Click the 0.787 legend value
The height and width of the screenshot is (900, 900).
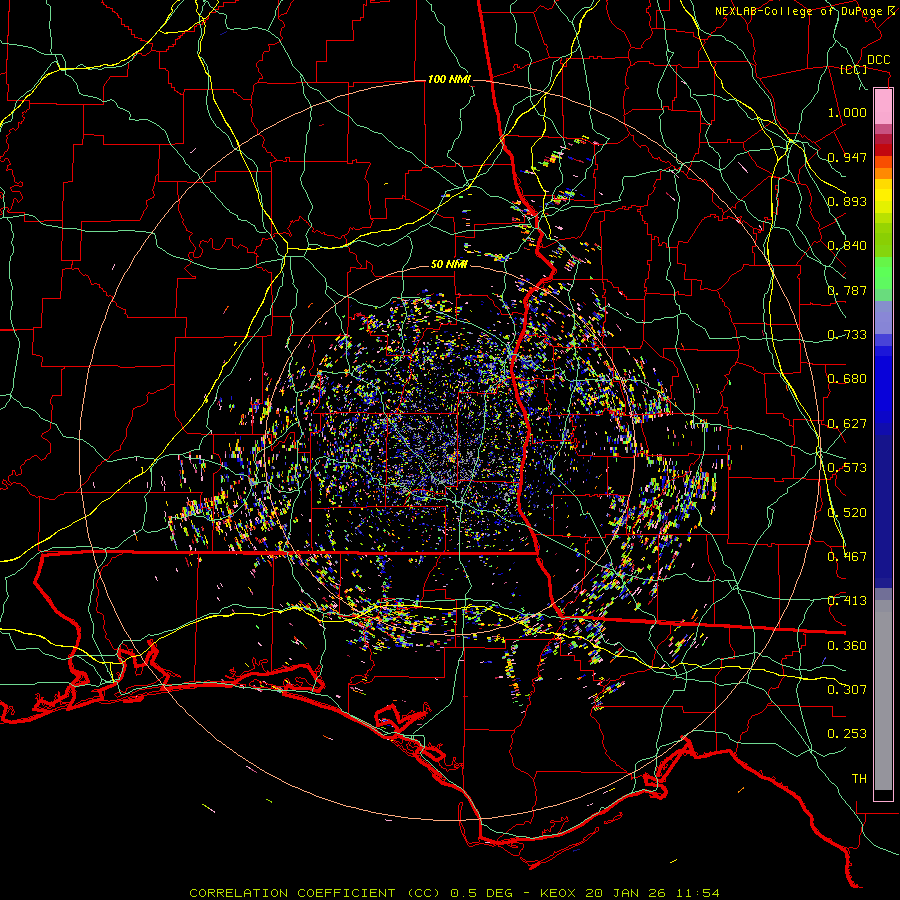point(847,290)
